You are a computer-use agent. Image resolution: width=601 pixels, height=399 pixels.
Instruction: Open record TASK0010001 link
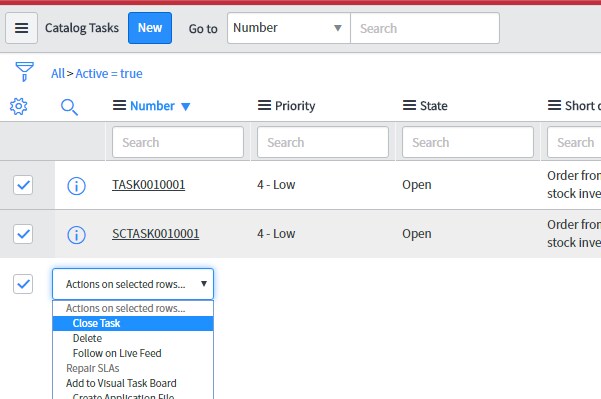tap(149, 185)
